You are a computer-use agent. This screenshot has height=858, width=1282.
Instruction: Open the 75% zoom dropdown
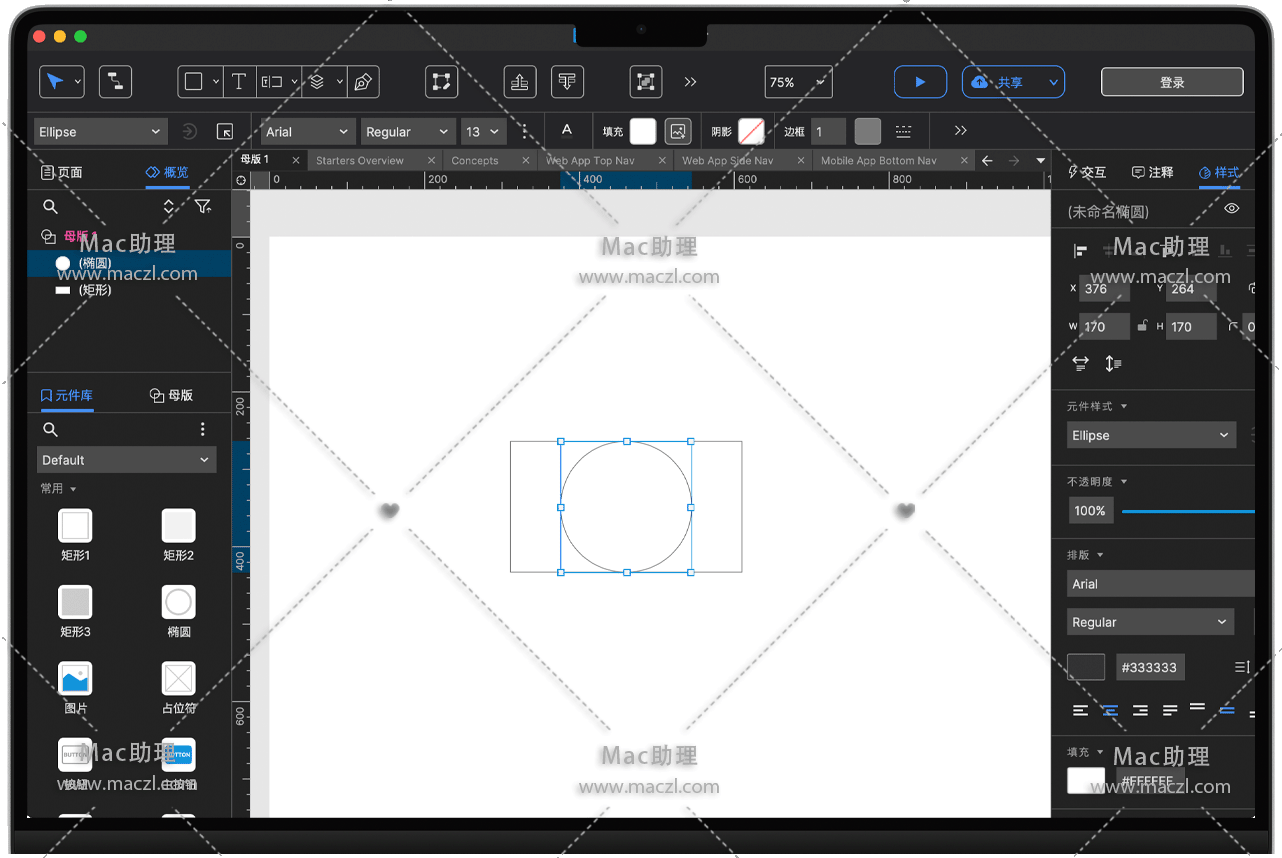[x=797, y=82]
